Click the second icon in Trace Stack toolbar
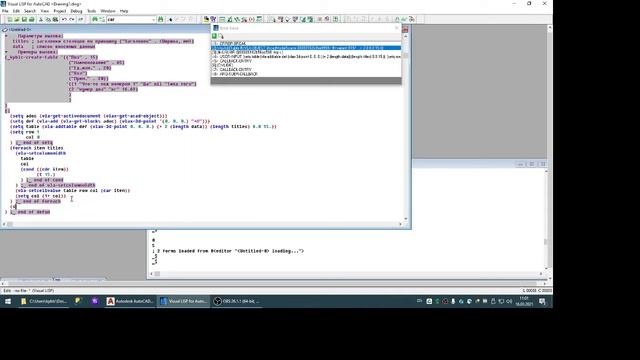 (221, 36)
